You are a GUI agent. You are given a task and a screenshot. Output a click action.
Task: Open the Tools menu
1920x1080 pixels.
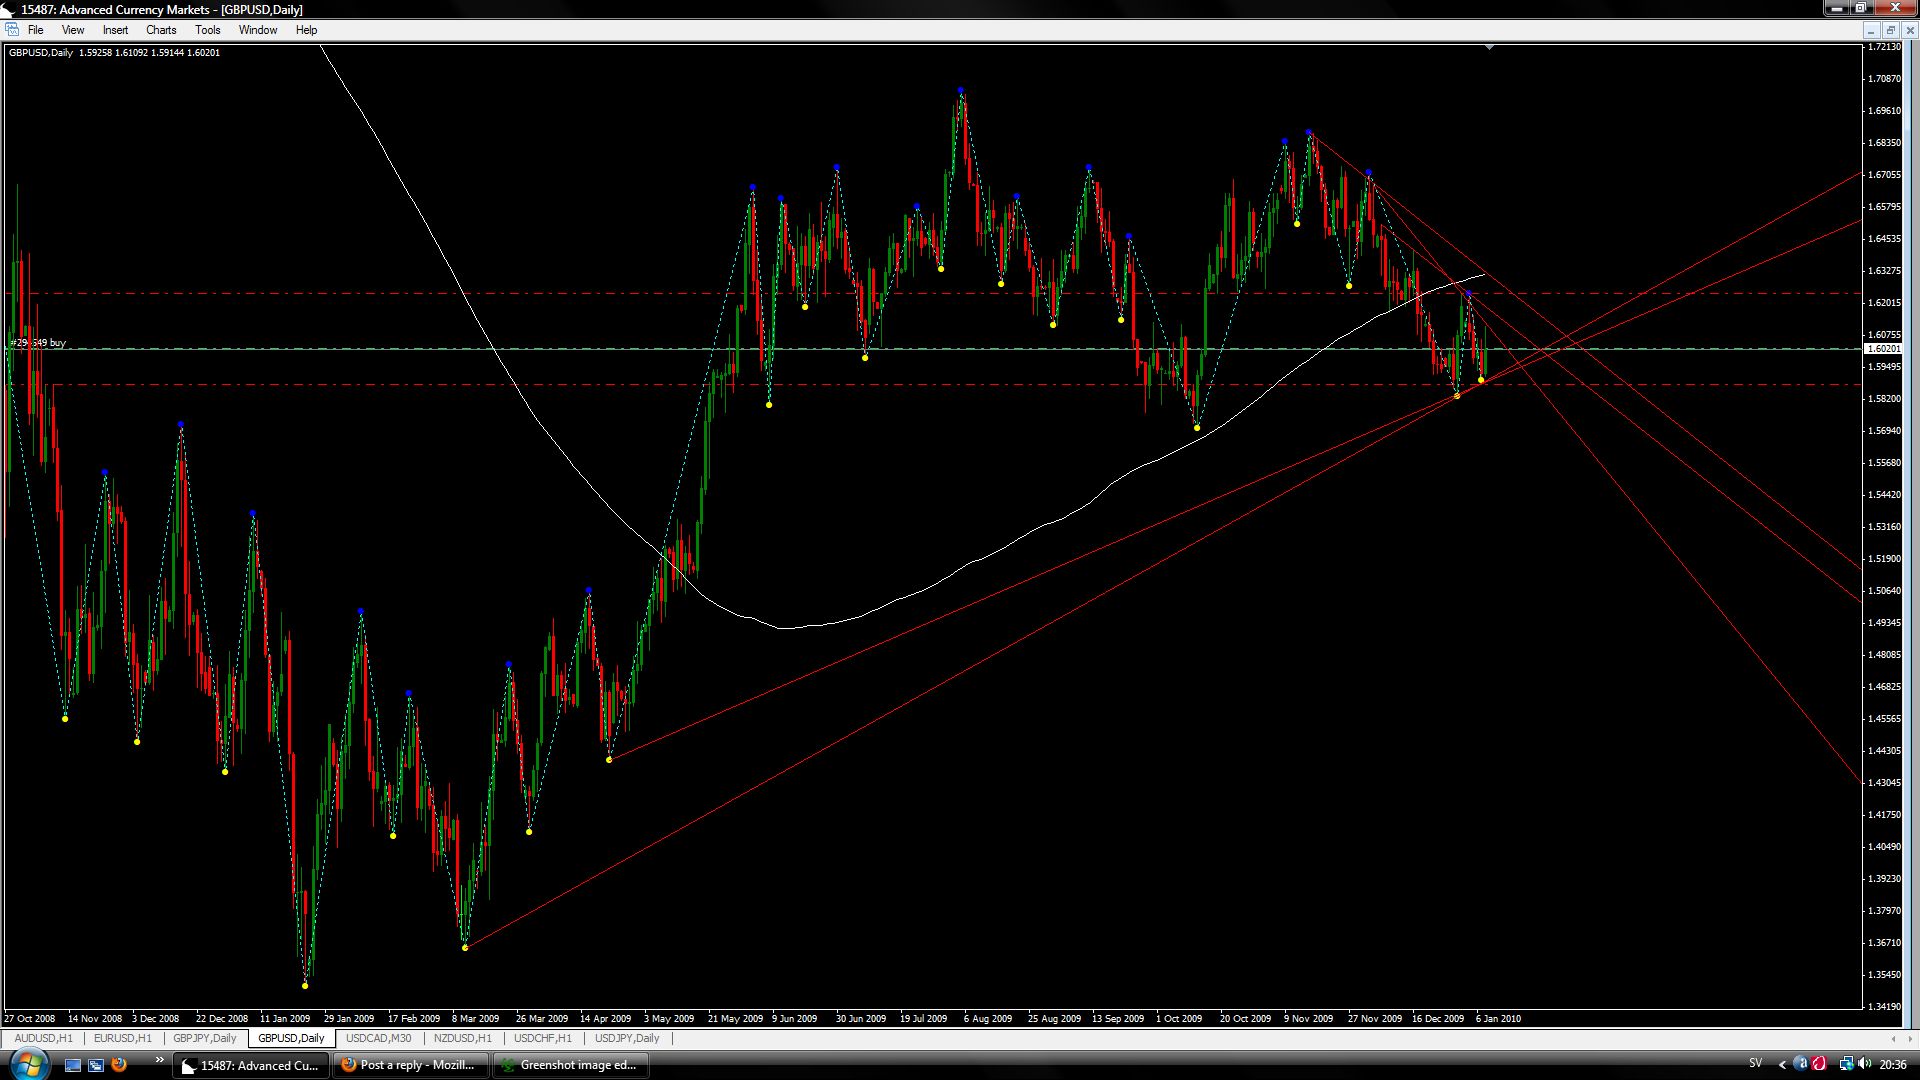click(x=208, y=30)
